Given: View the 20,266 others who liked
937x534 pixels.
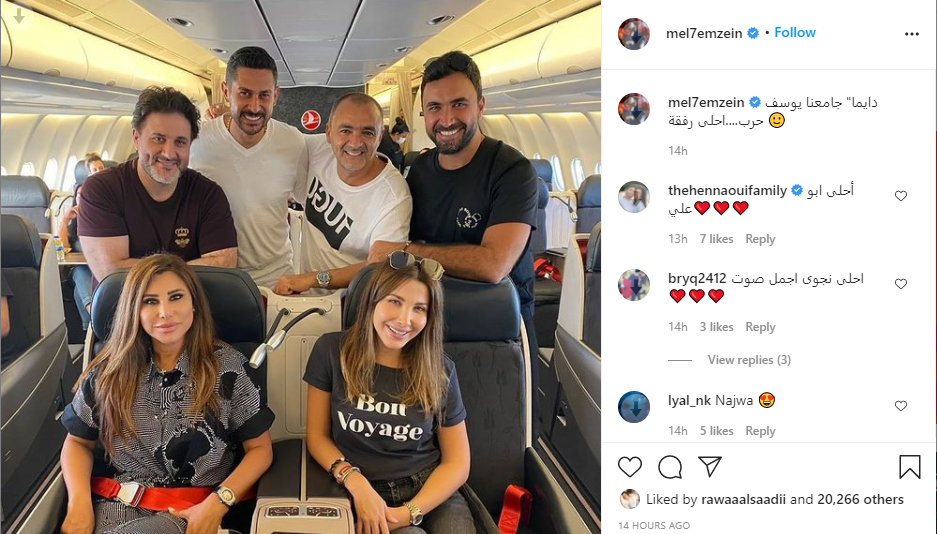Looking at the screenshot, I should click(x=860, y=499).
